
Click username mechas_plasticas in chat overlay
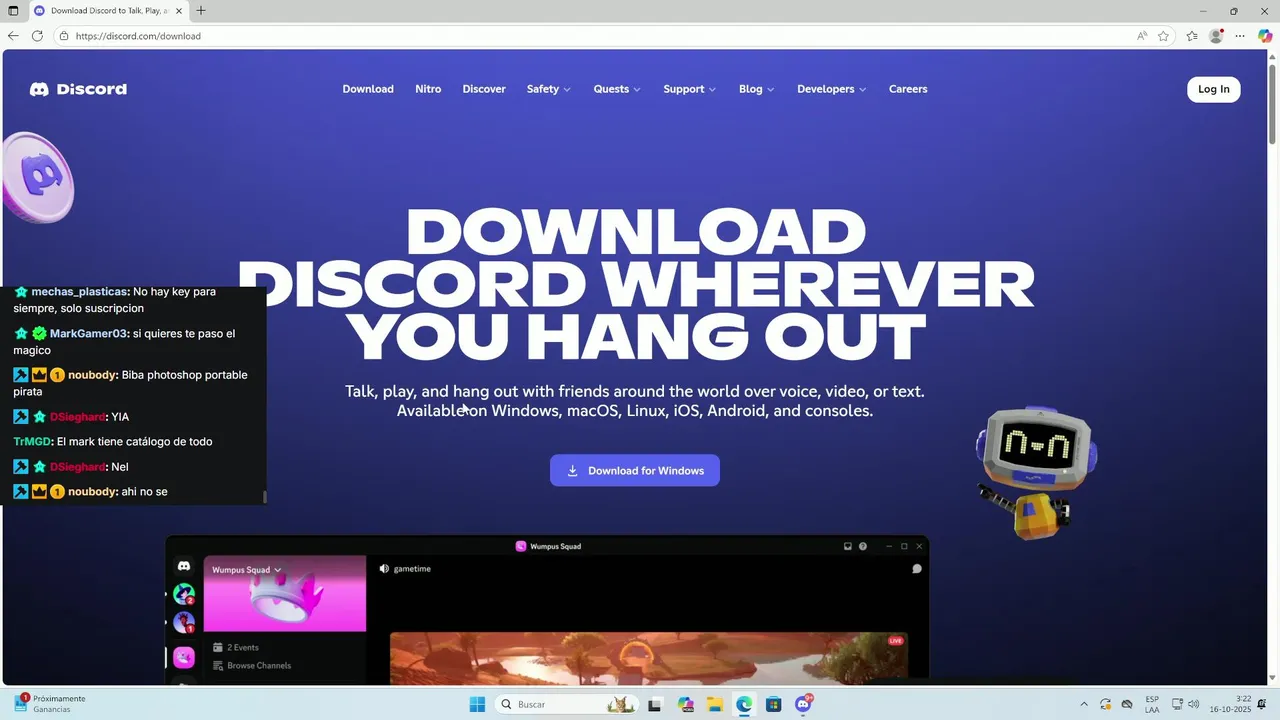(x=80, y=292)
